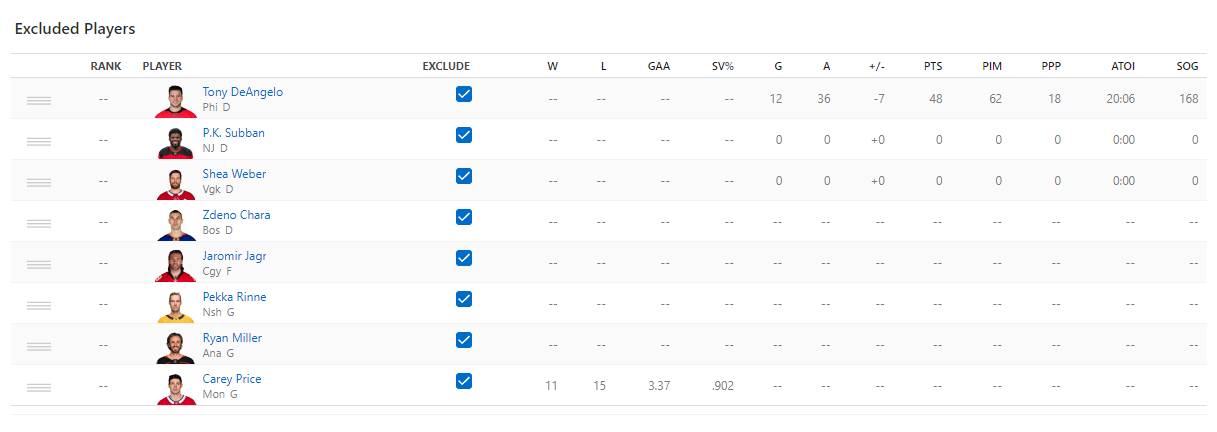Click drag handle icon for Tony DeAngelo row
This screenshot has width=1217, height=432.
coord(39,100)
